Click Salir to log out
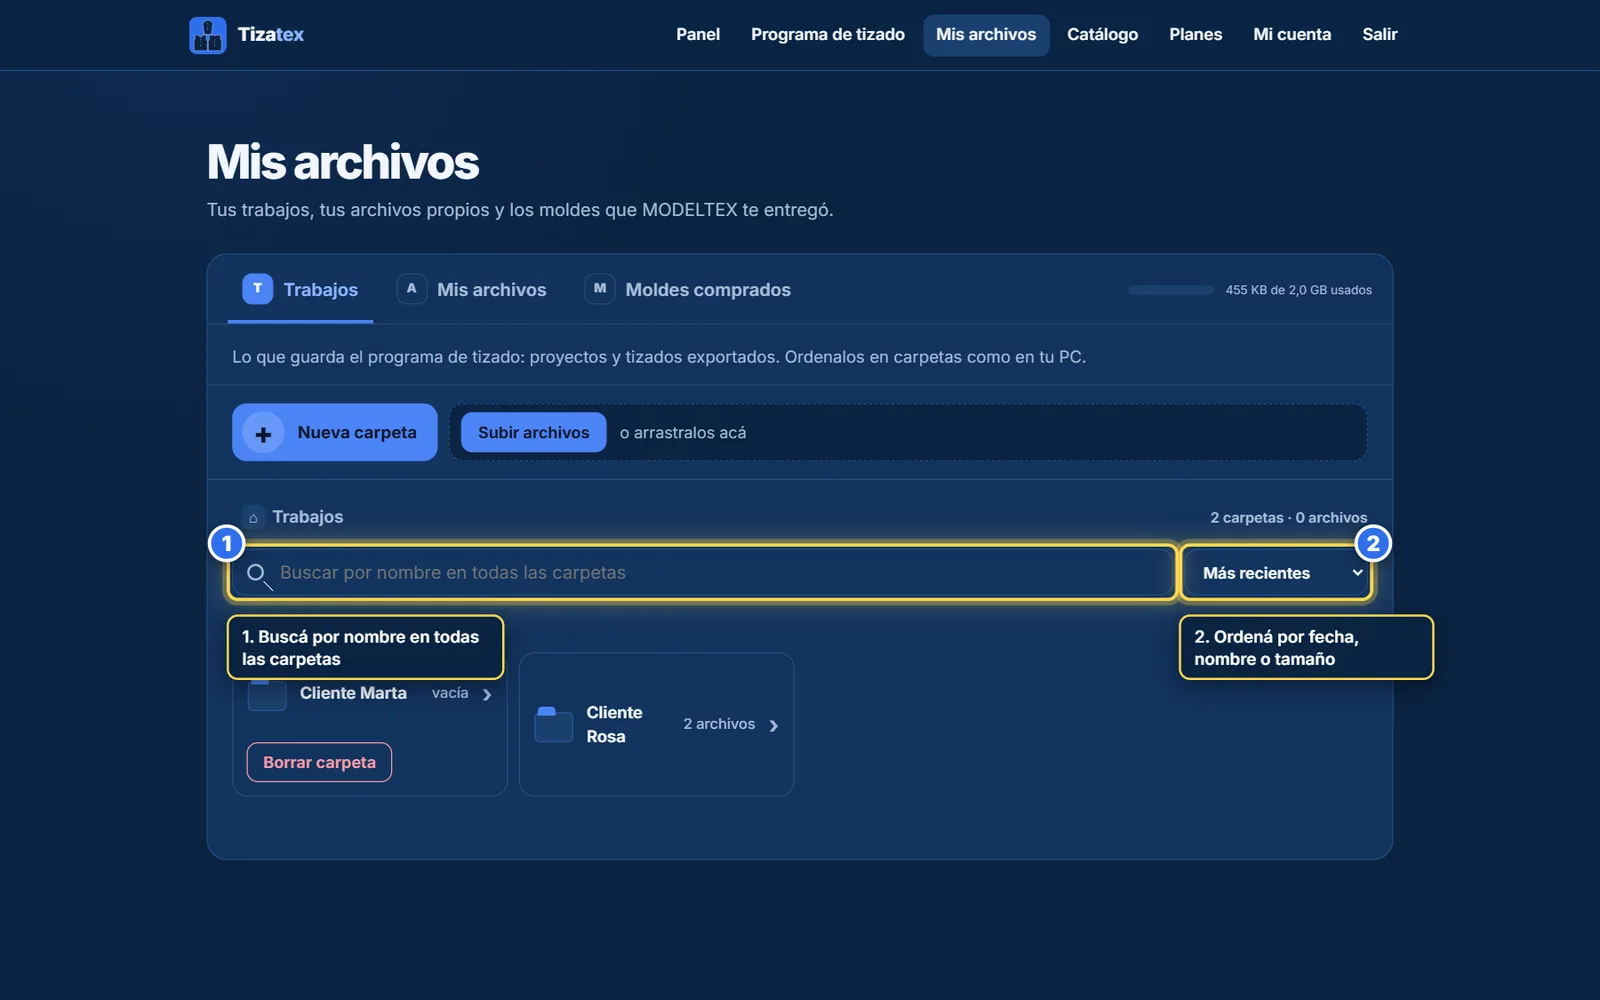The width and height of the screenshot is (1600, 1000). (x=1379, y=34)
